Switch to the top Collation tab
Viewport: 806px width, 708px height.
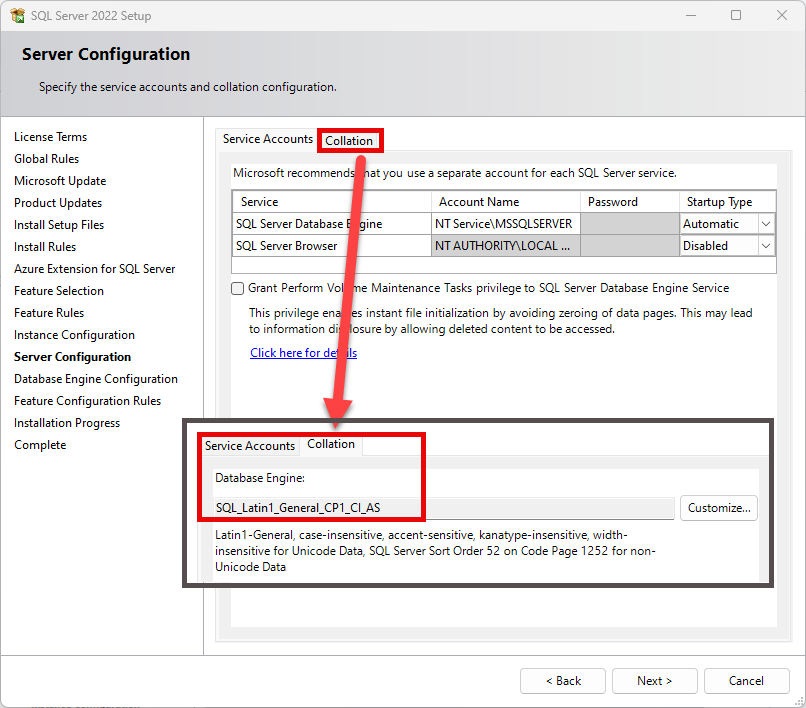pyautogui.click(x=349, y=140)
